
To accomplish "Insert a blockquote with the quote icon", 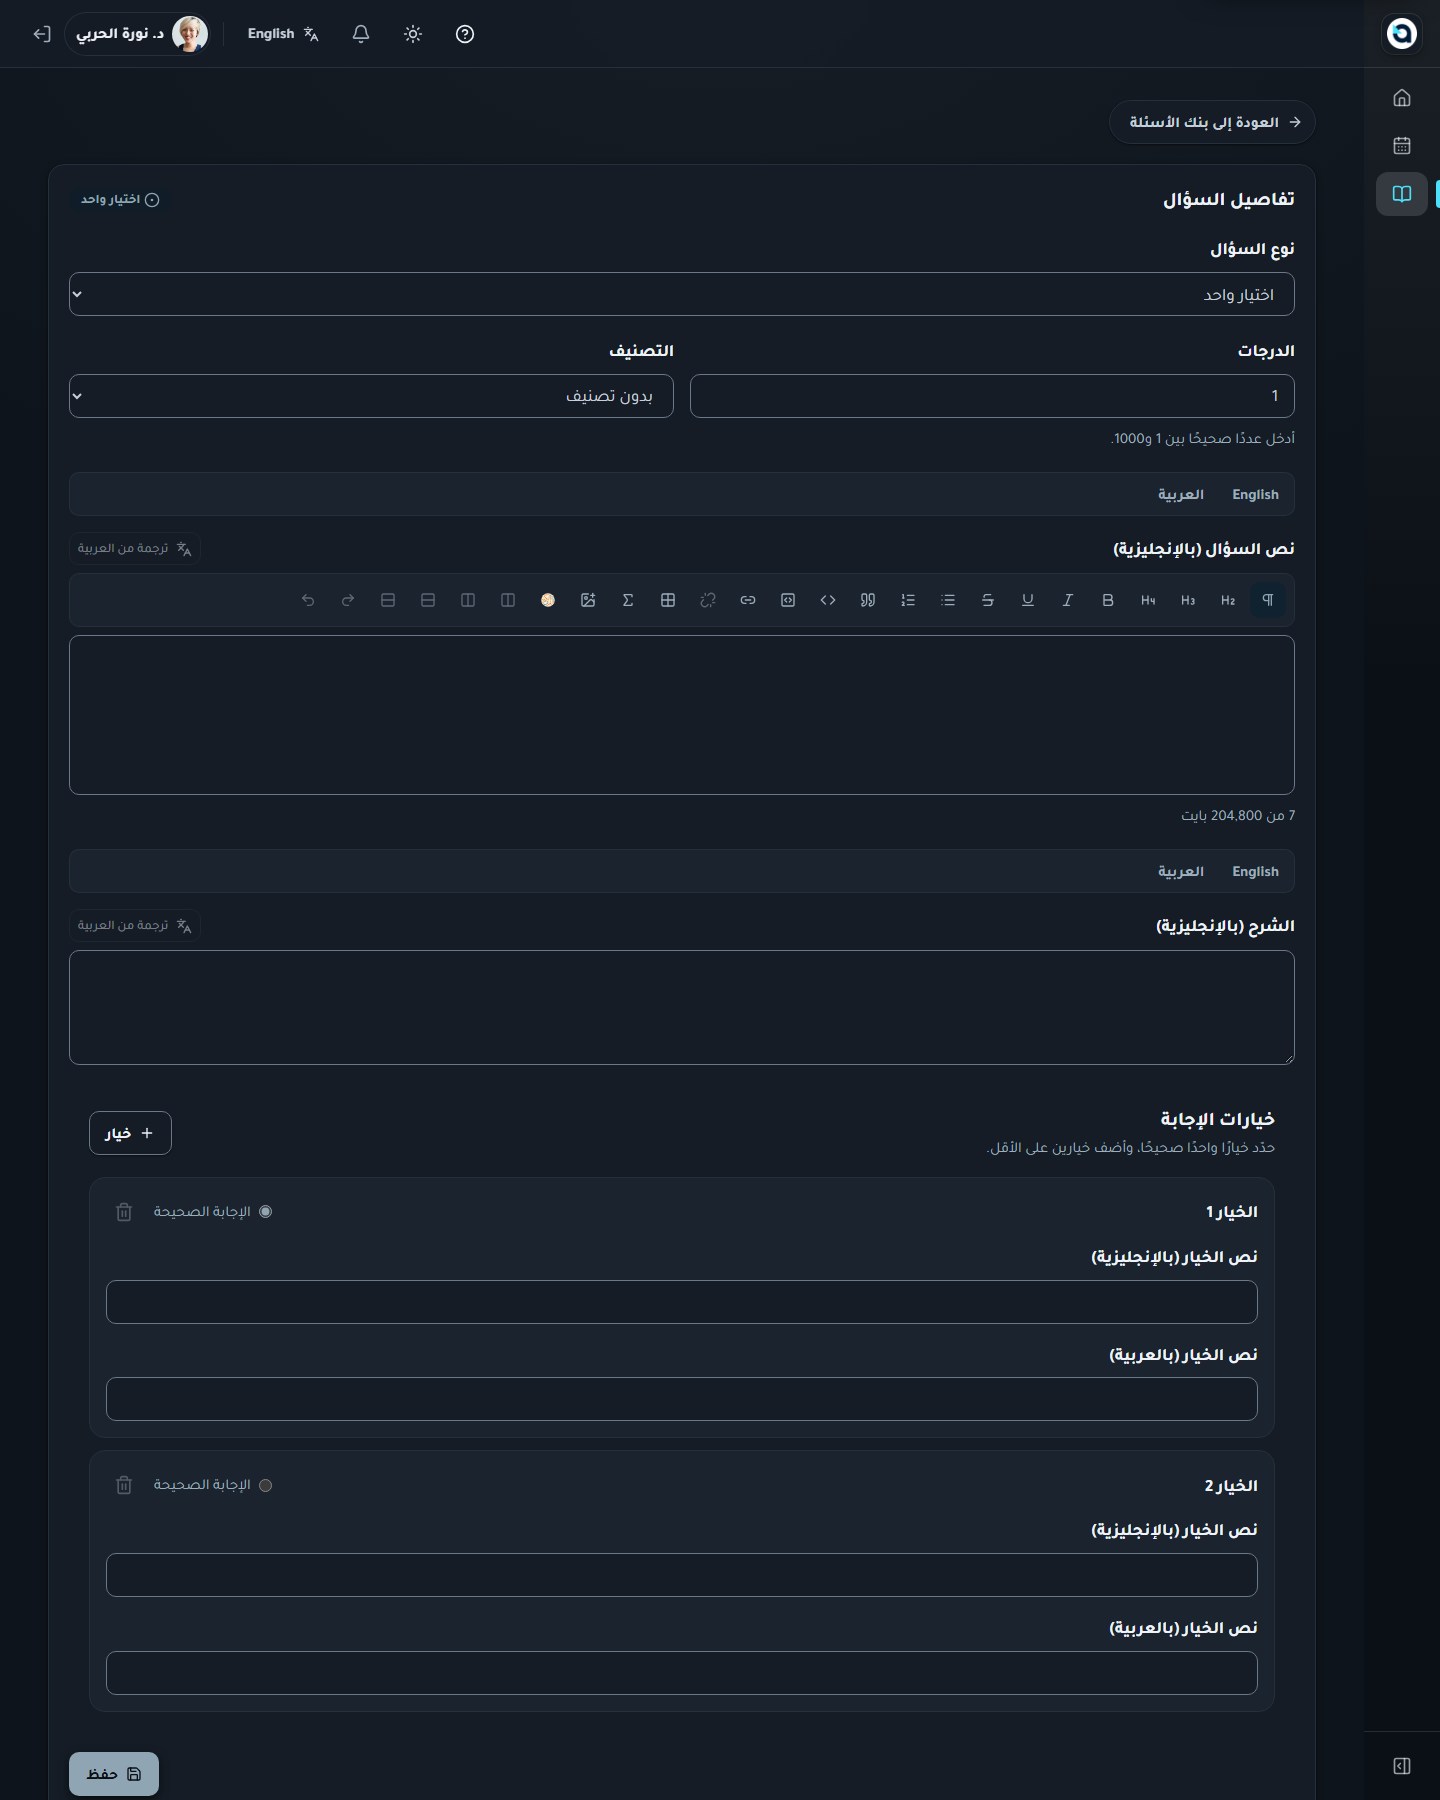I will (868, 600).
